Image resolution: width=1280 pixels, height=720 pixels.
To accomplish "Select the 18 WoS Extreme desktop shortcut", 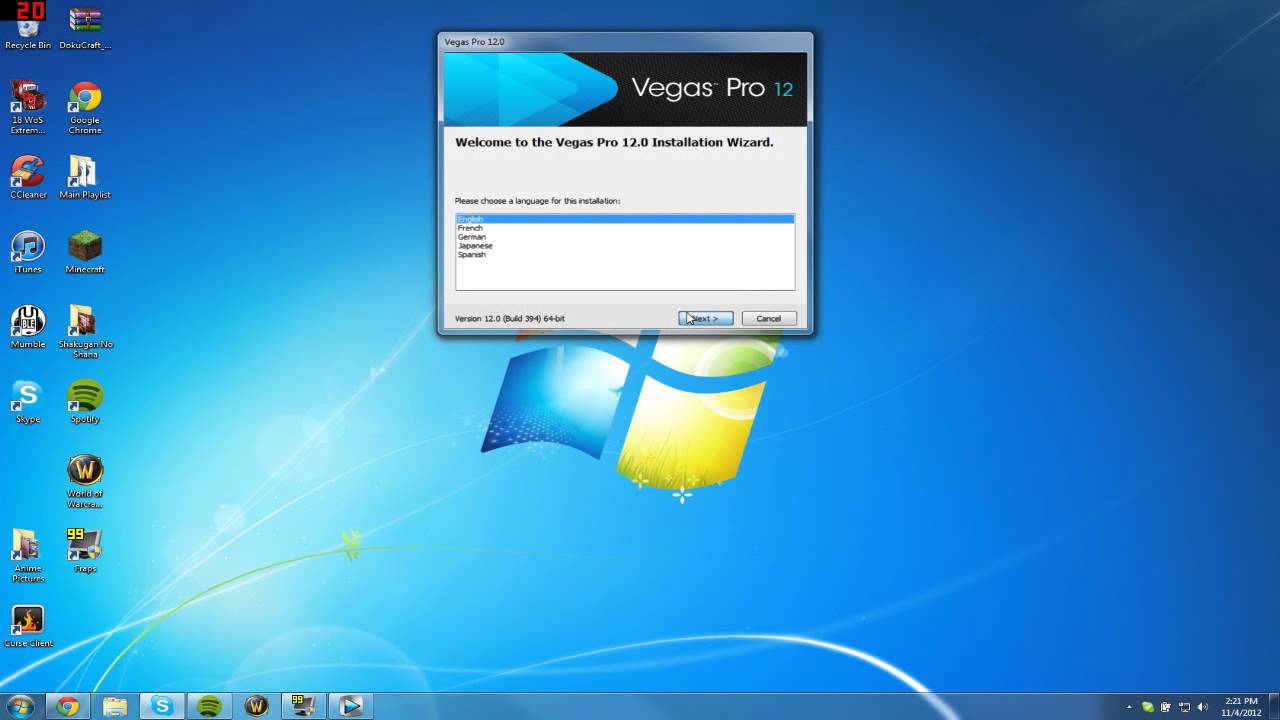I will 28,107.
